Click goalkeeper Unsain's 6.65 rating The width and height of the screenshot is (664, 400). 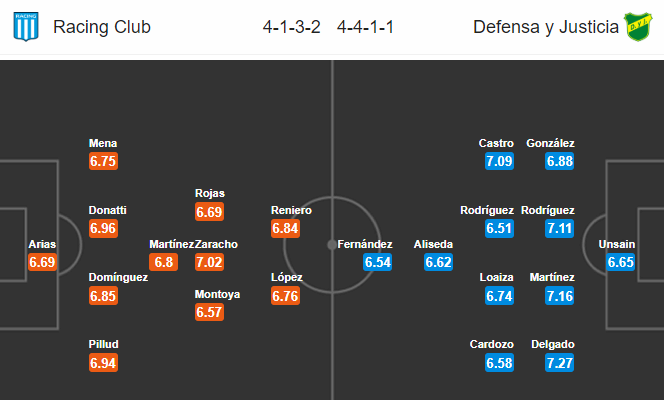tap(620, 262)
